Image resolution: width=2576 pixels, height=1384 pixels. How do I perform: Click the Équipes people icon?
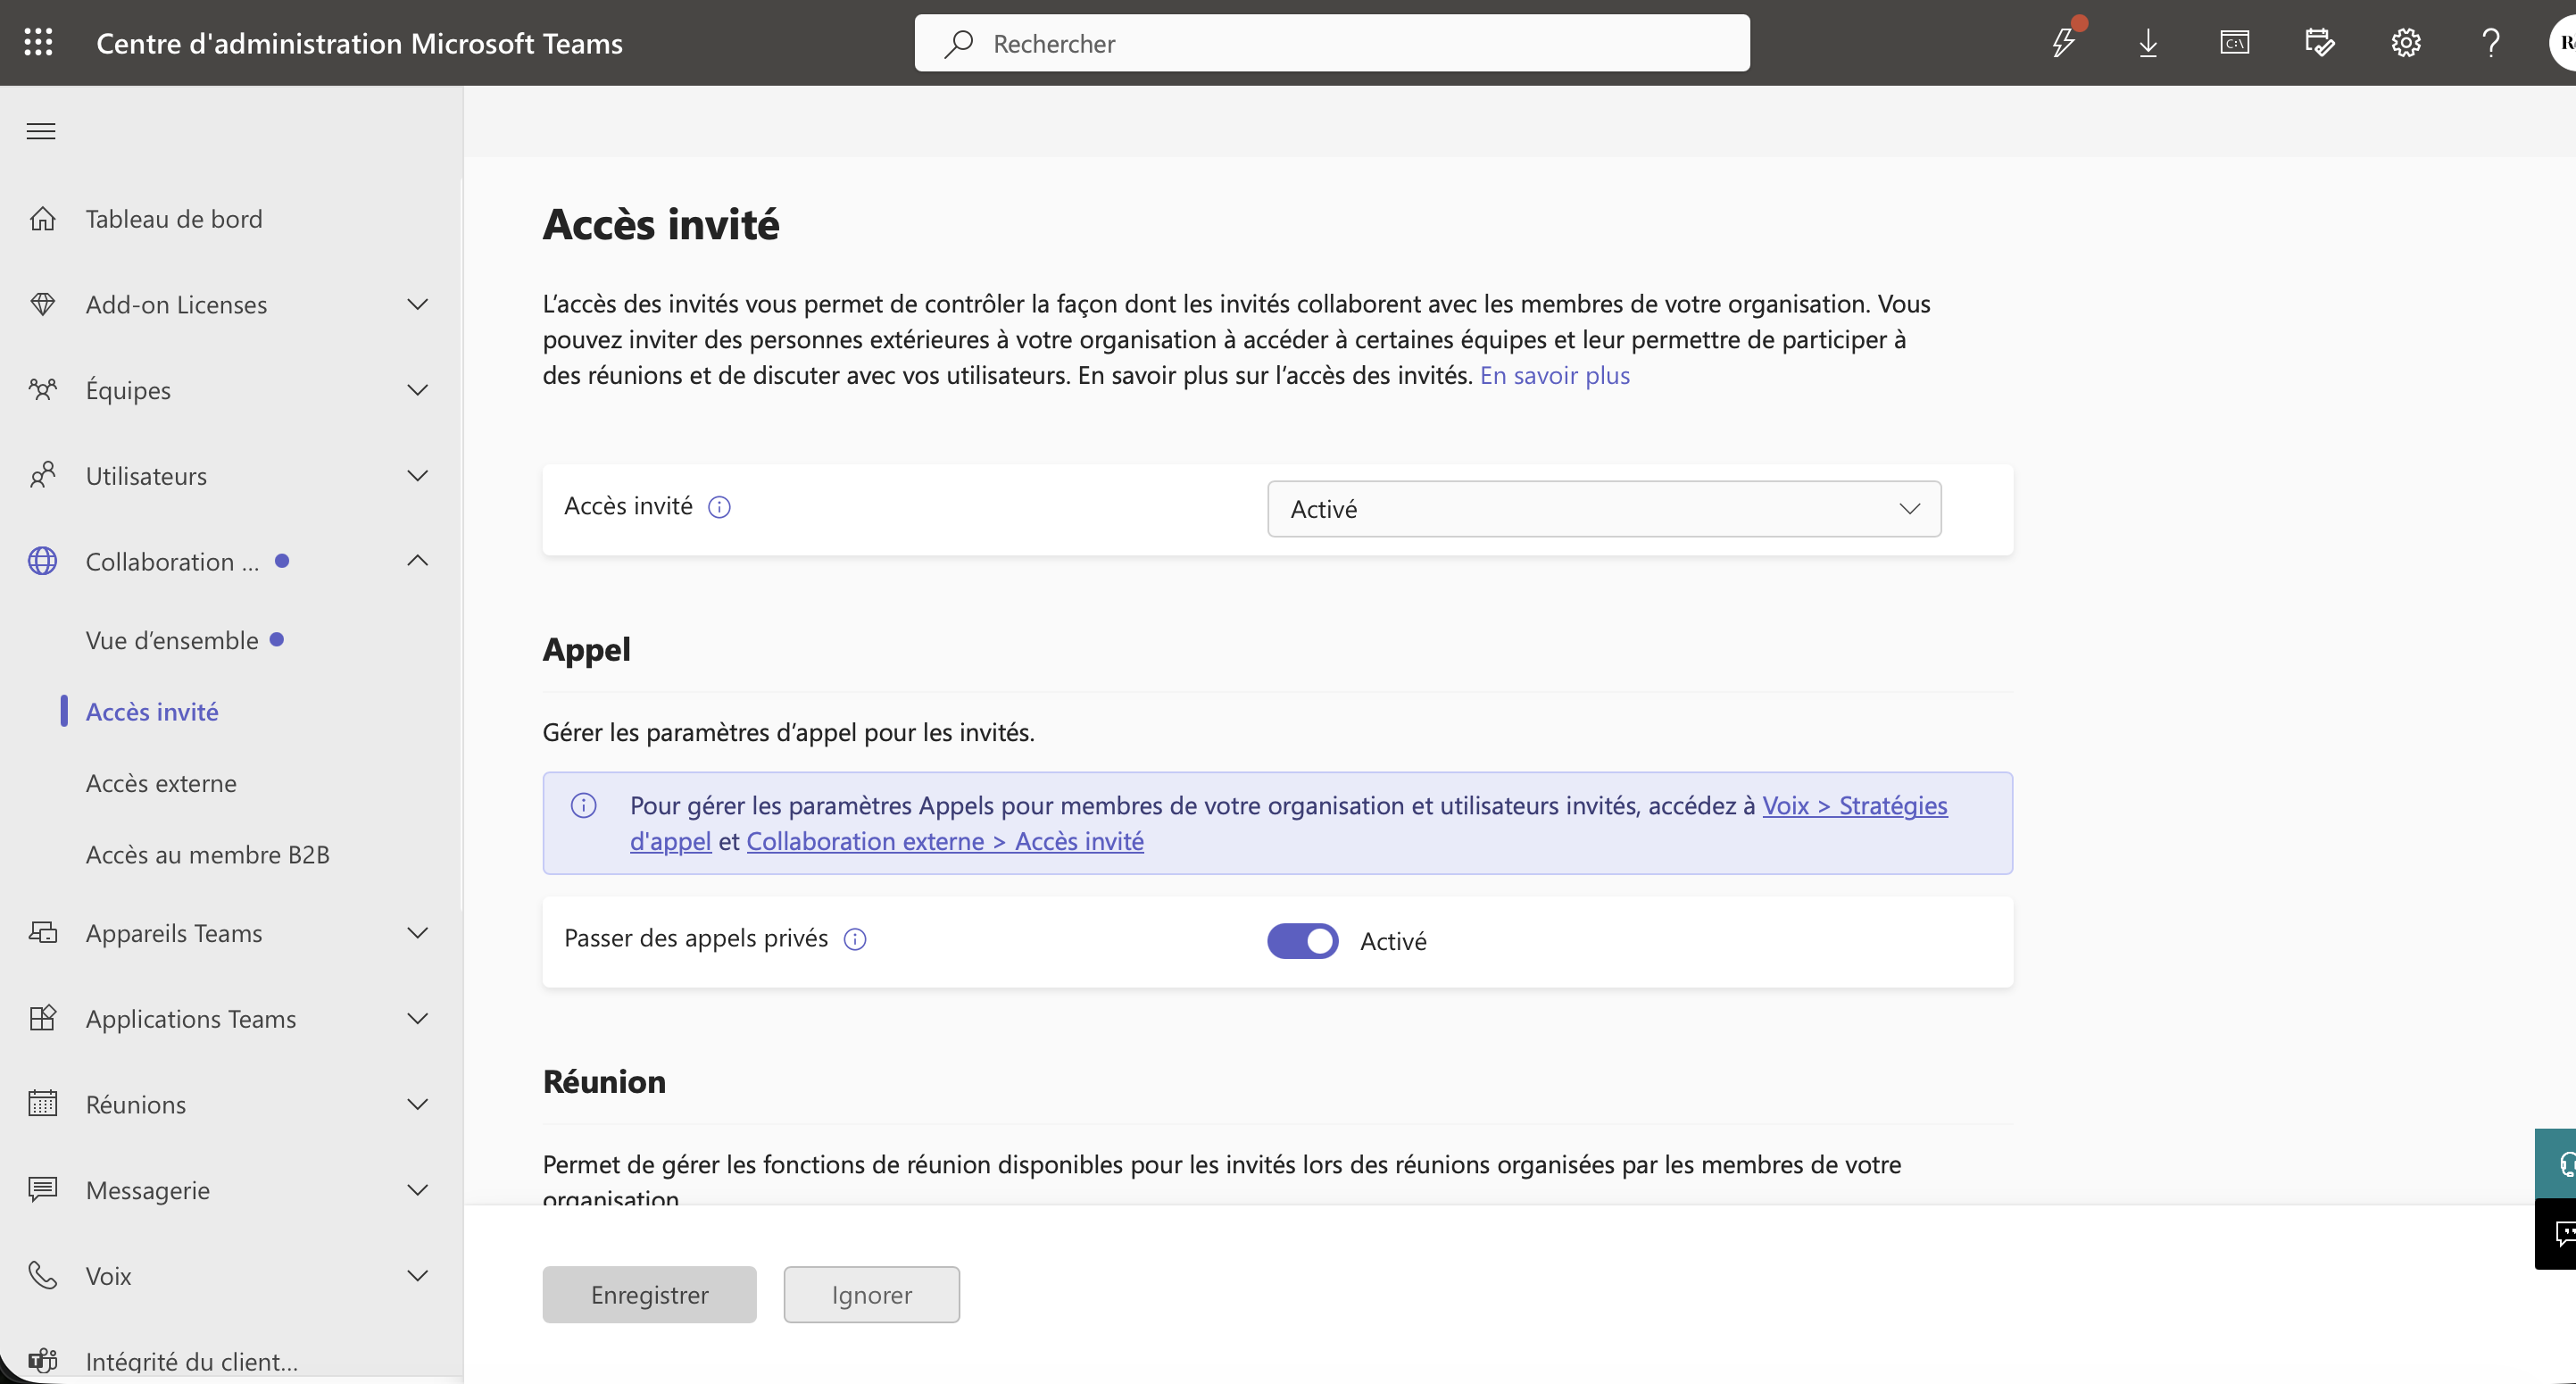click(42, 390)
